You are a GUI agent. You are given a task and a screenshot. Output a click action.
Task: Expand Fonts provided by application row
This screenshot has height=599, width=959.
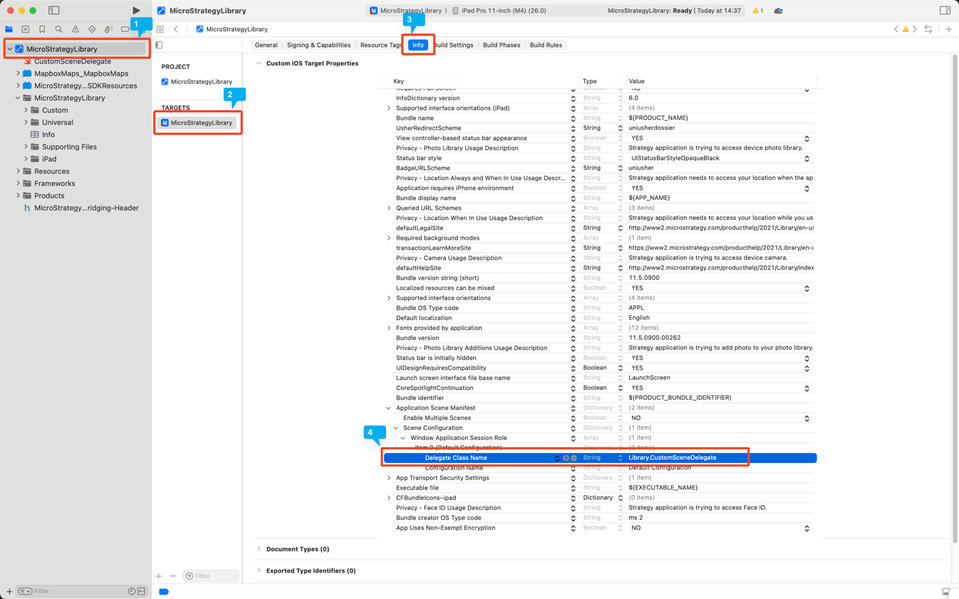click(388, 328)
